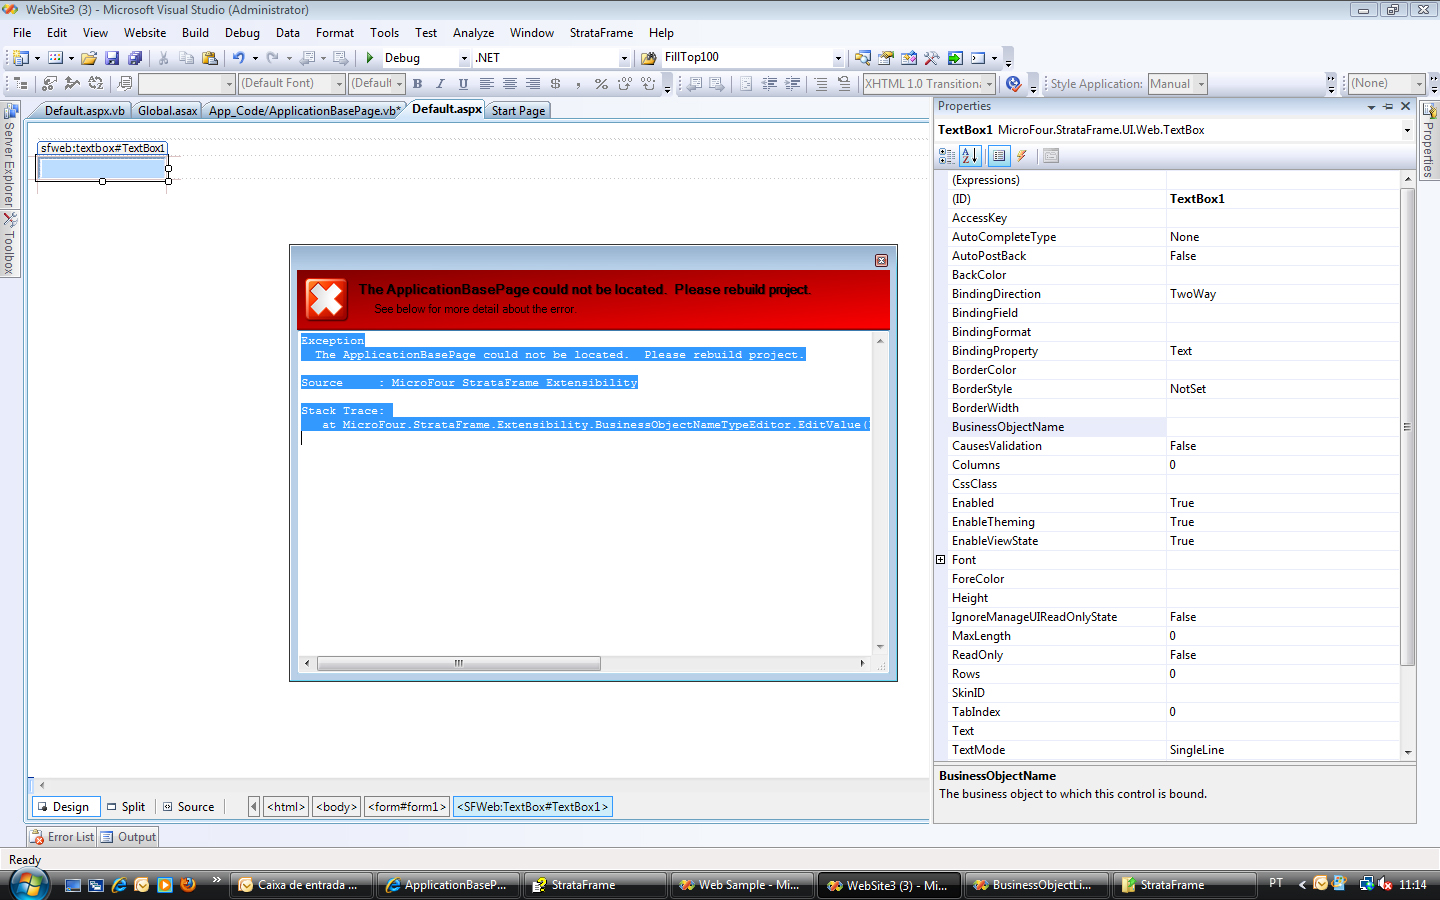Switch to Source view
Screen dimensions: 1440x900
click(189, 807)
